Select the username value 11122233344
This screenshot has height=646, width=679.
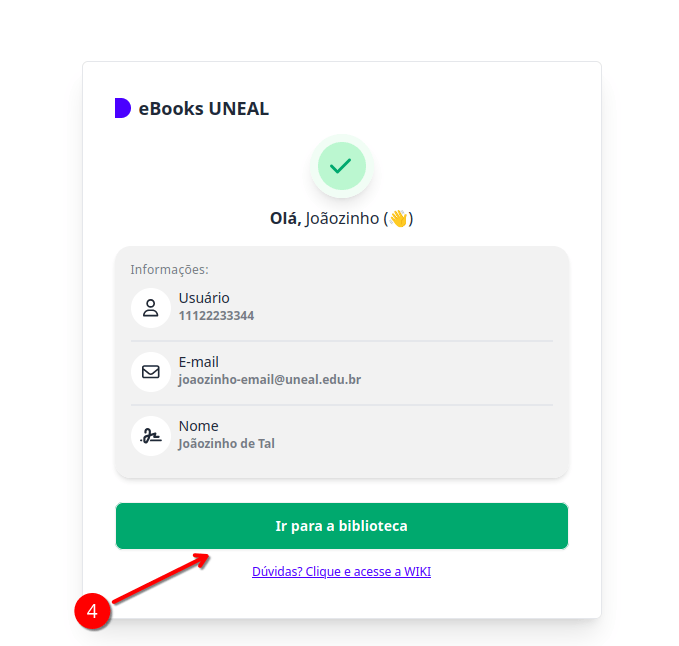coord(216,316)
